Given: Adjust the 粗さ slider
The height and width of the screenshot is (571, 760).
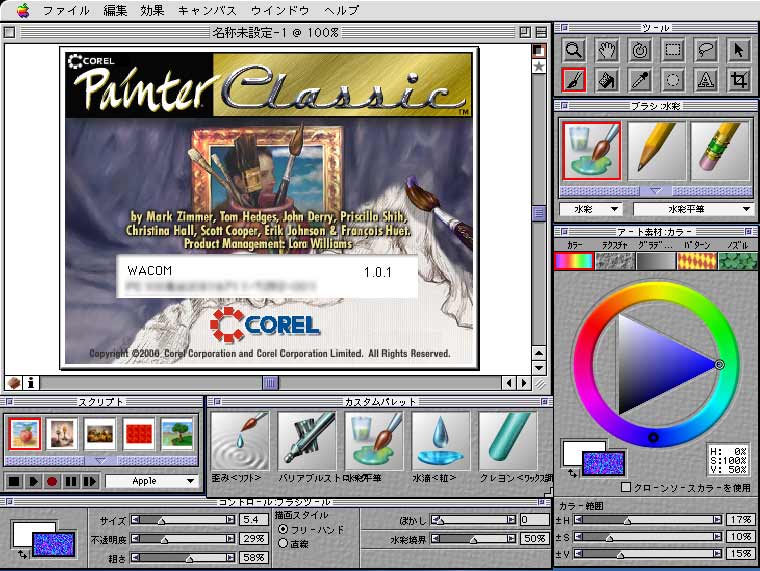Looking at the screenshot, I should [x=183, y=557].
